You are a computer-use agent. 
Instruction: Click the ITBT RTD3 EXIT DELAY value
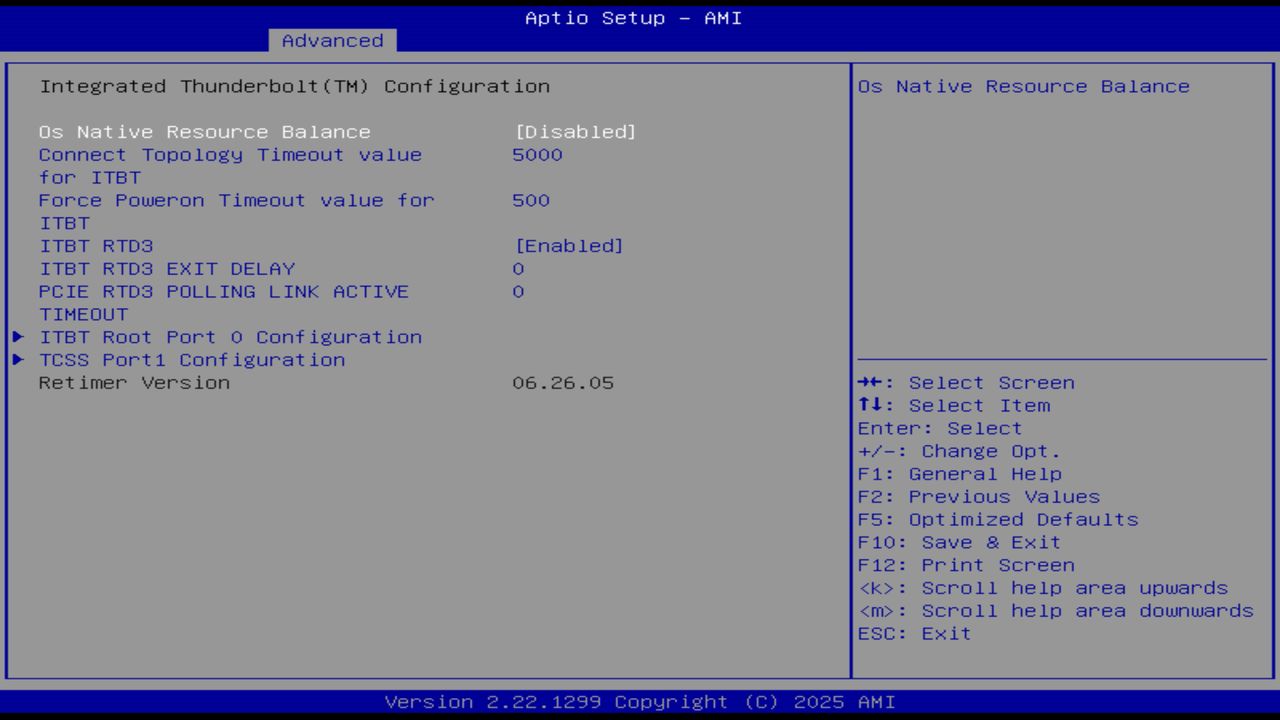point(518,268)
